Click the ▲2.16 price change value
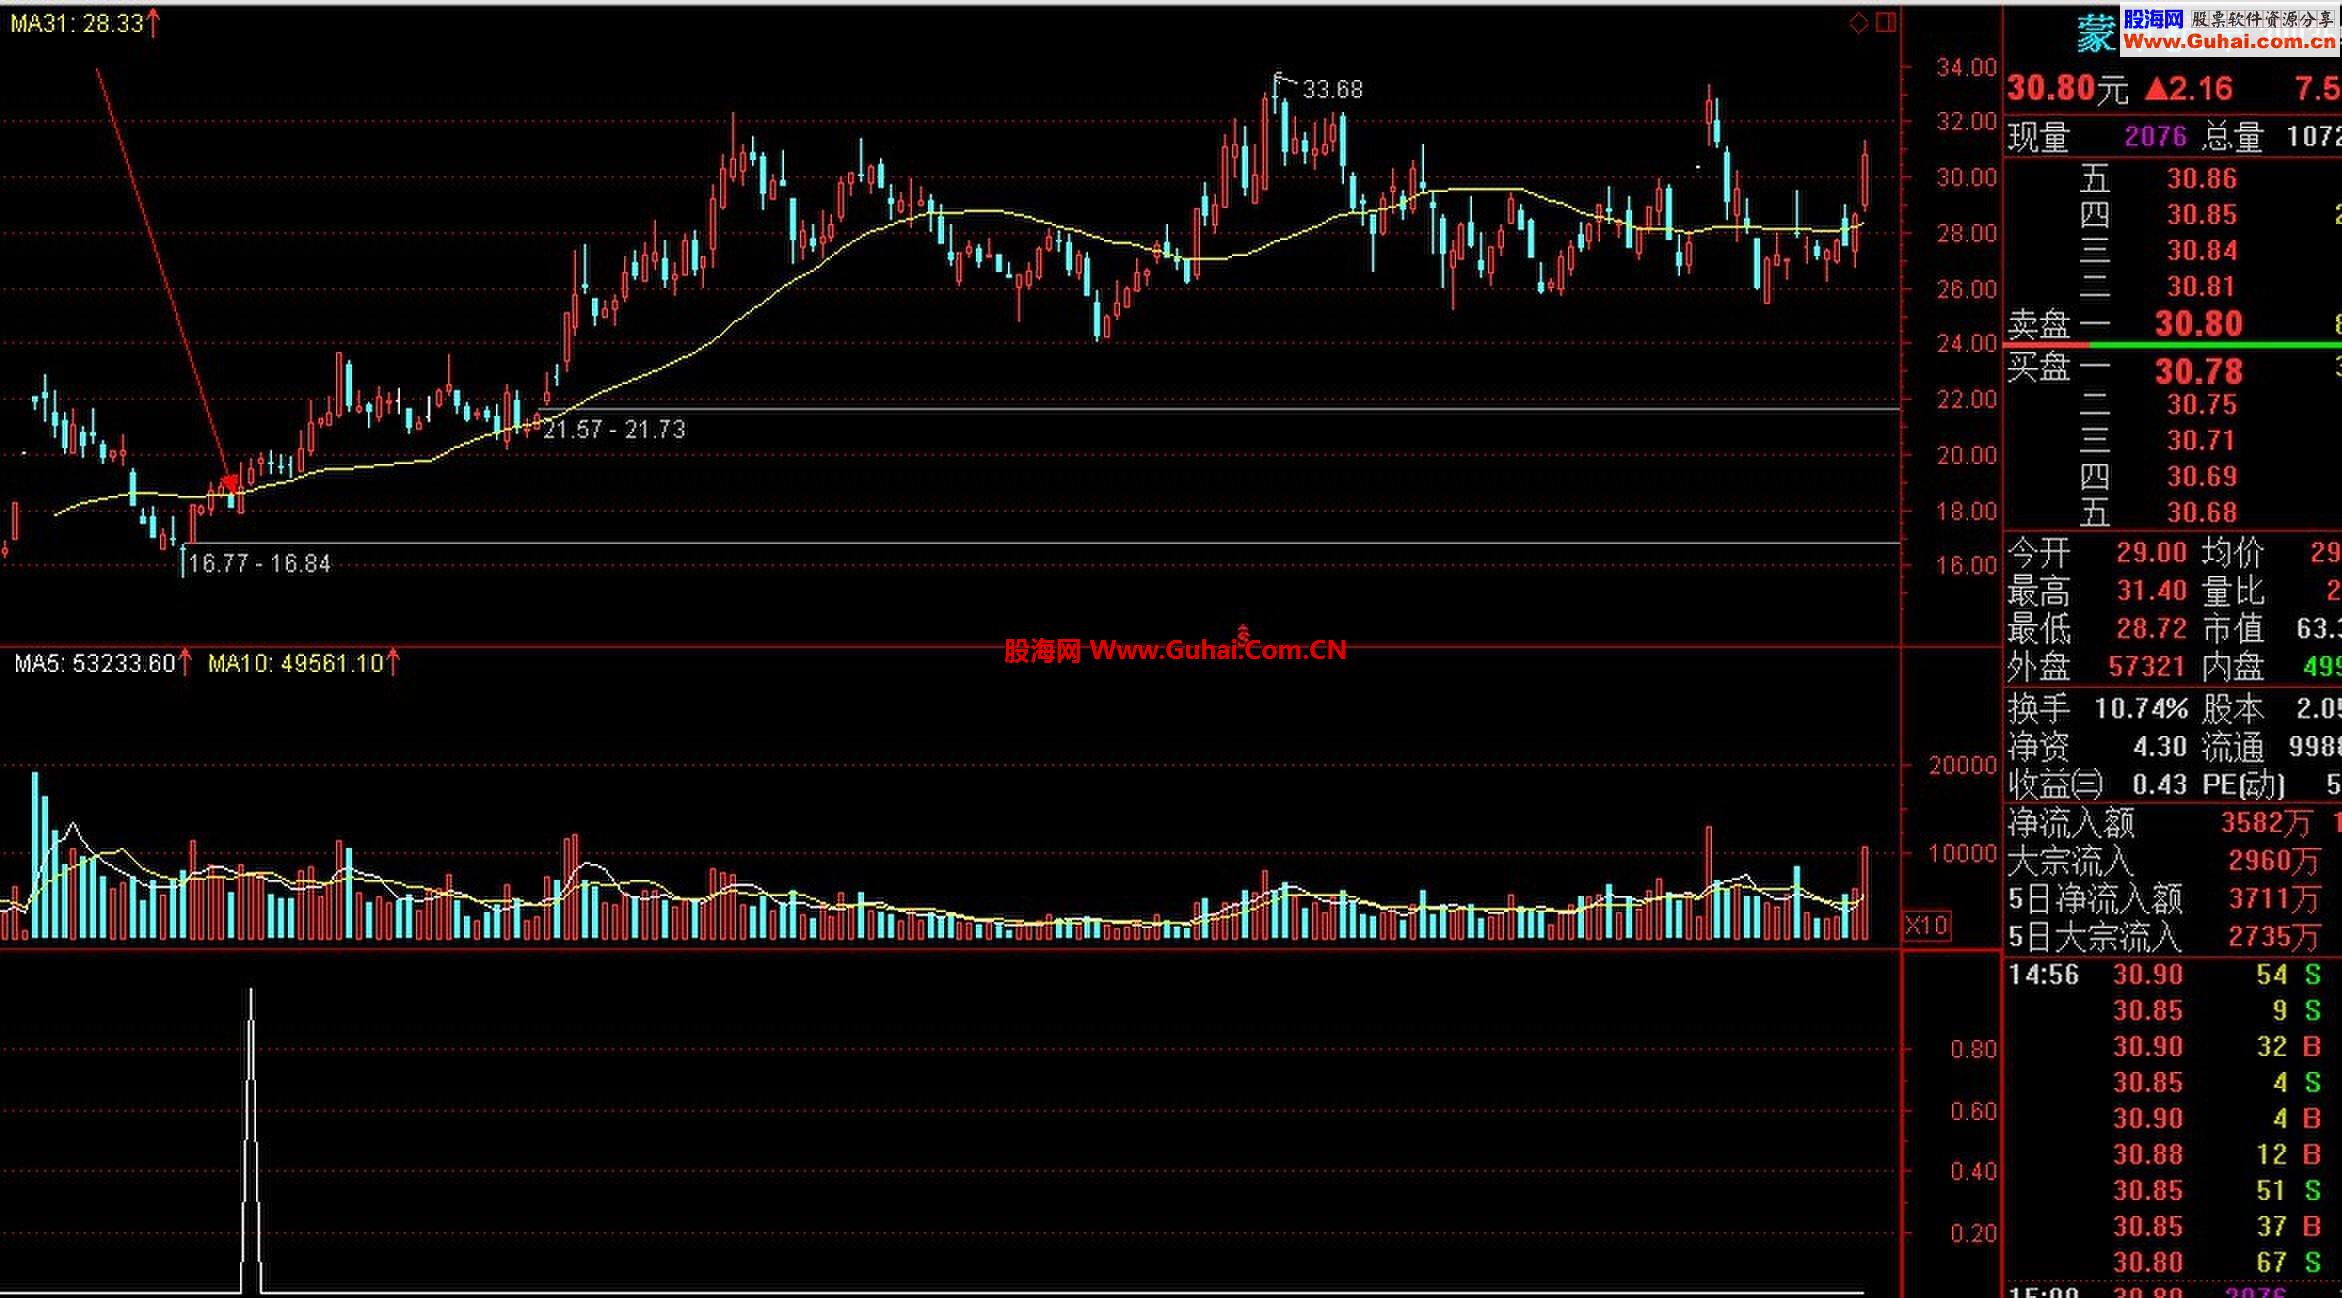This screenshot has height=1298, width=2342. click(2189, 89)
